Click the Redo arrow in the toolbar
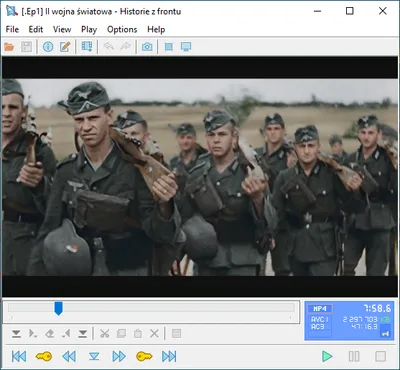Image resolution: width=400 pixels, height=370 pixels. click(126, 47)
